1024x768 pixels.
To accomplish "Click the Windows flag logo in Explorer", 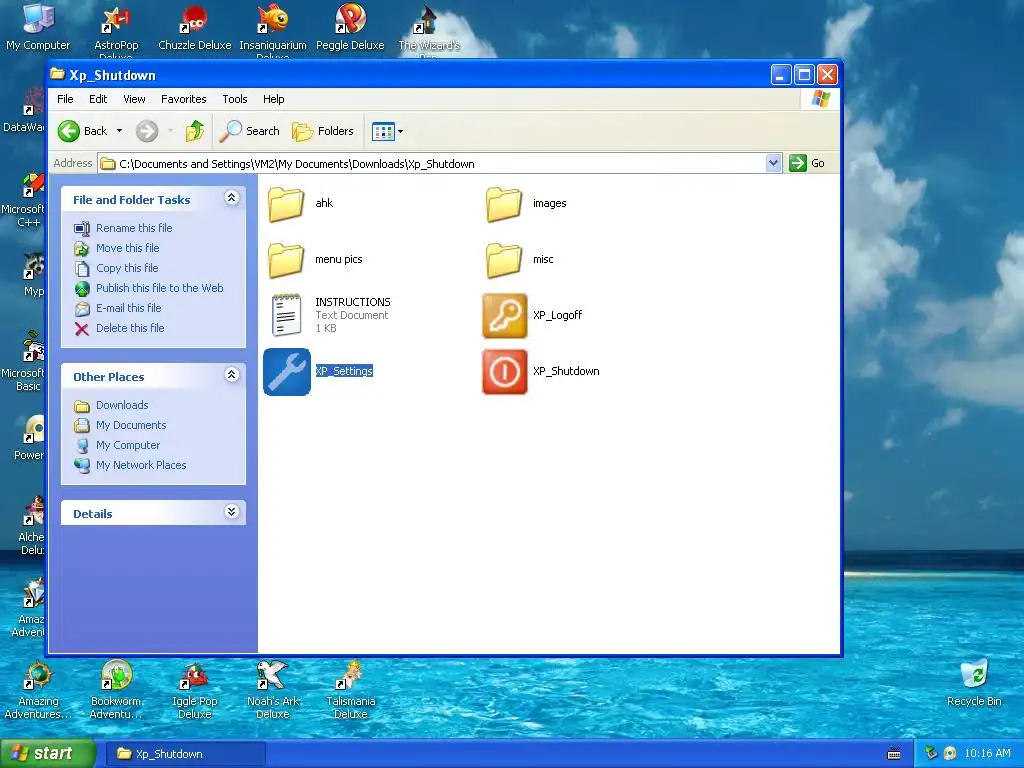I will [820, 99].
